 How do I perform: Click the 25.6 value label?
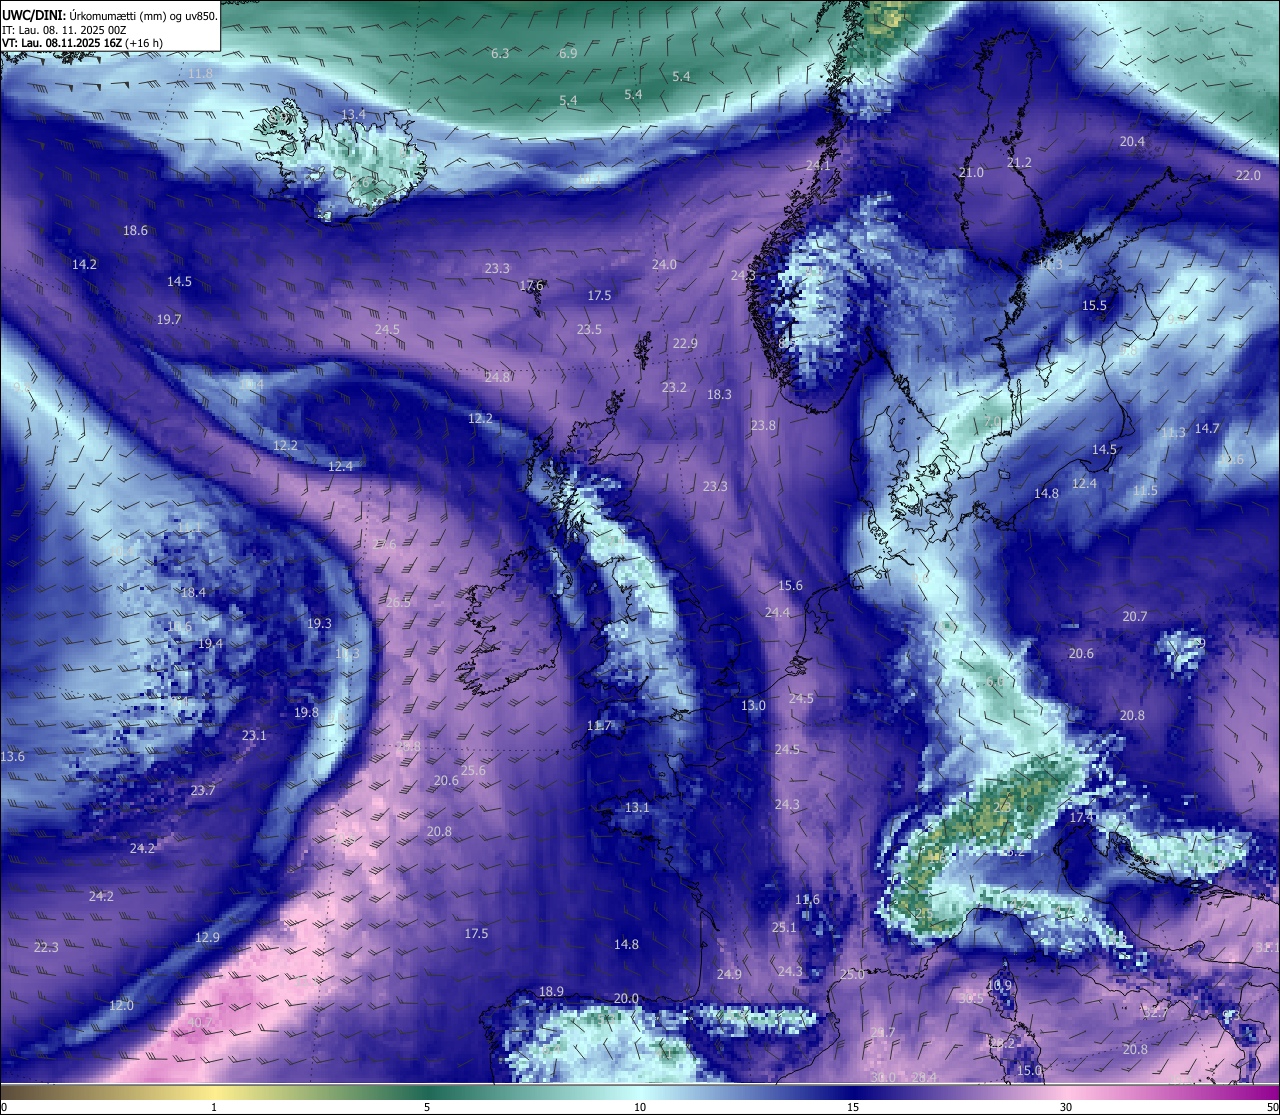point(473,771)
